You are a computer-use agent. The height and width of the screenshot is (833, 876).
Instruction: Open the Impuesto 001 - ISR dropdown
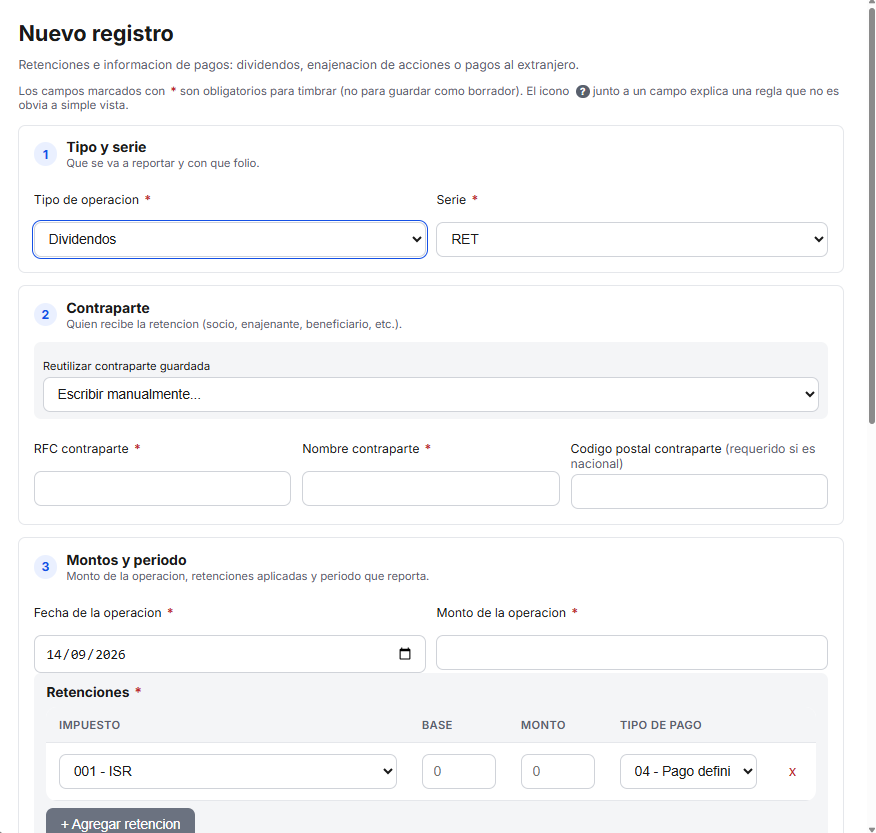tap(228, 772)
